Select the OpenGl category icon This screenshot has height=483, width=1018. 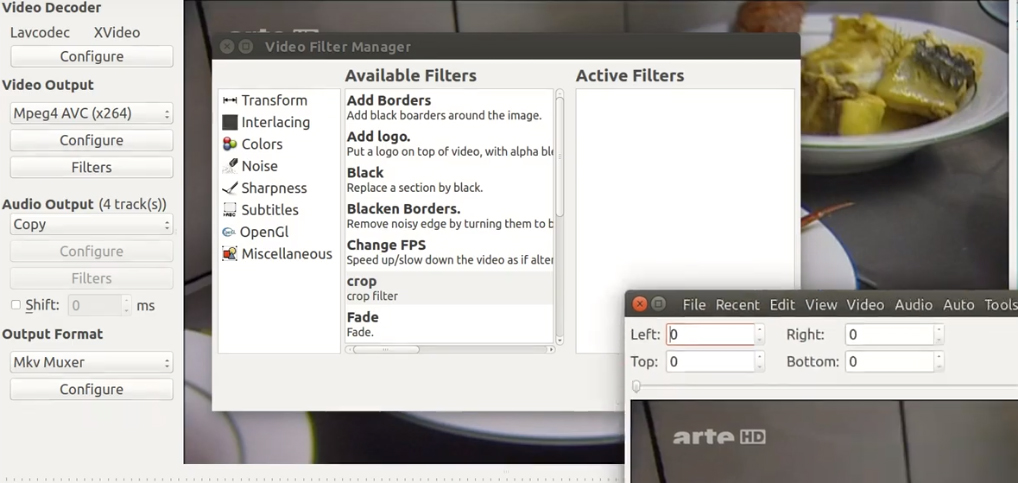point(229,232)
